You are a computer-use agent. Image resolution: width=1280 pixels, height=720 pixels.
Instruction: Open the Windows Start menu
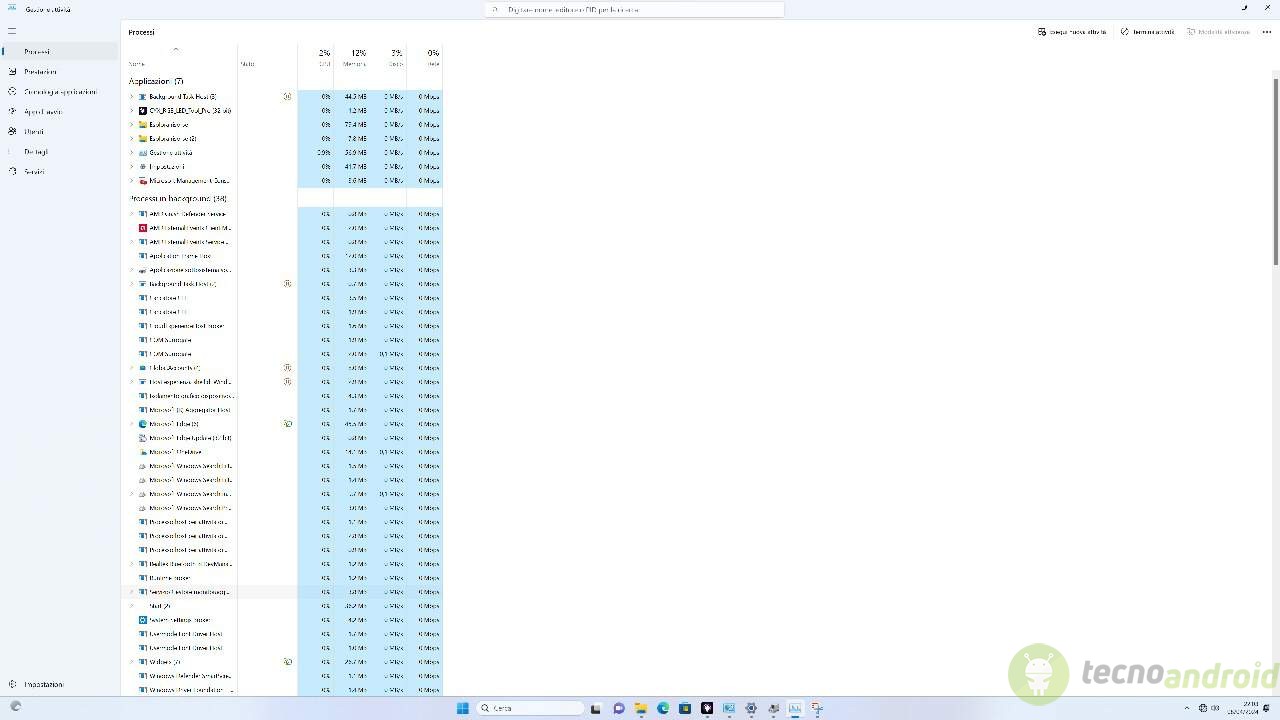pyautogui.click(x=462, y=708)
